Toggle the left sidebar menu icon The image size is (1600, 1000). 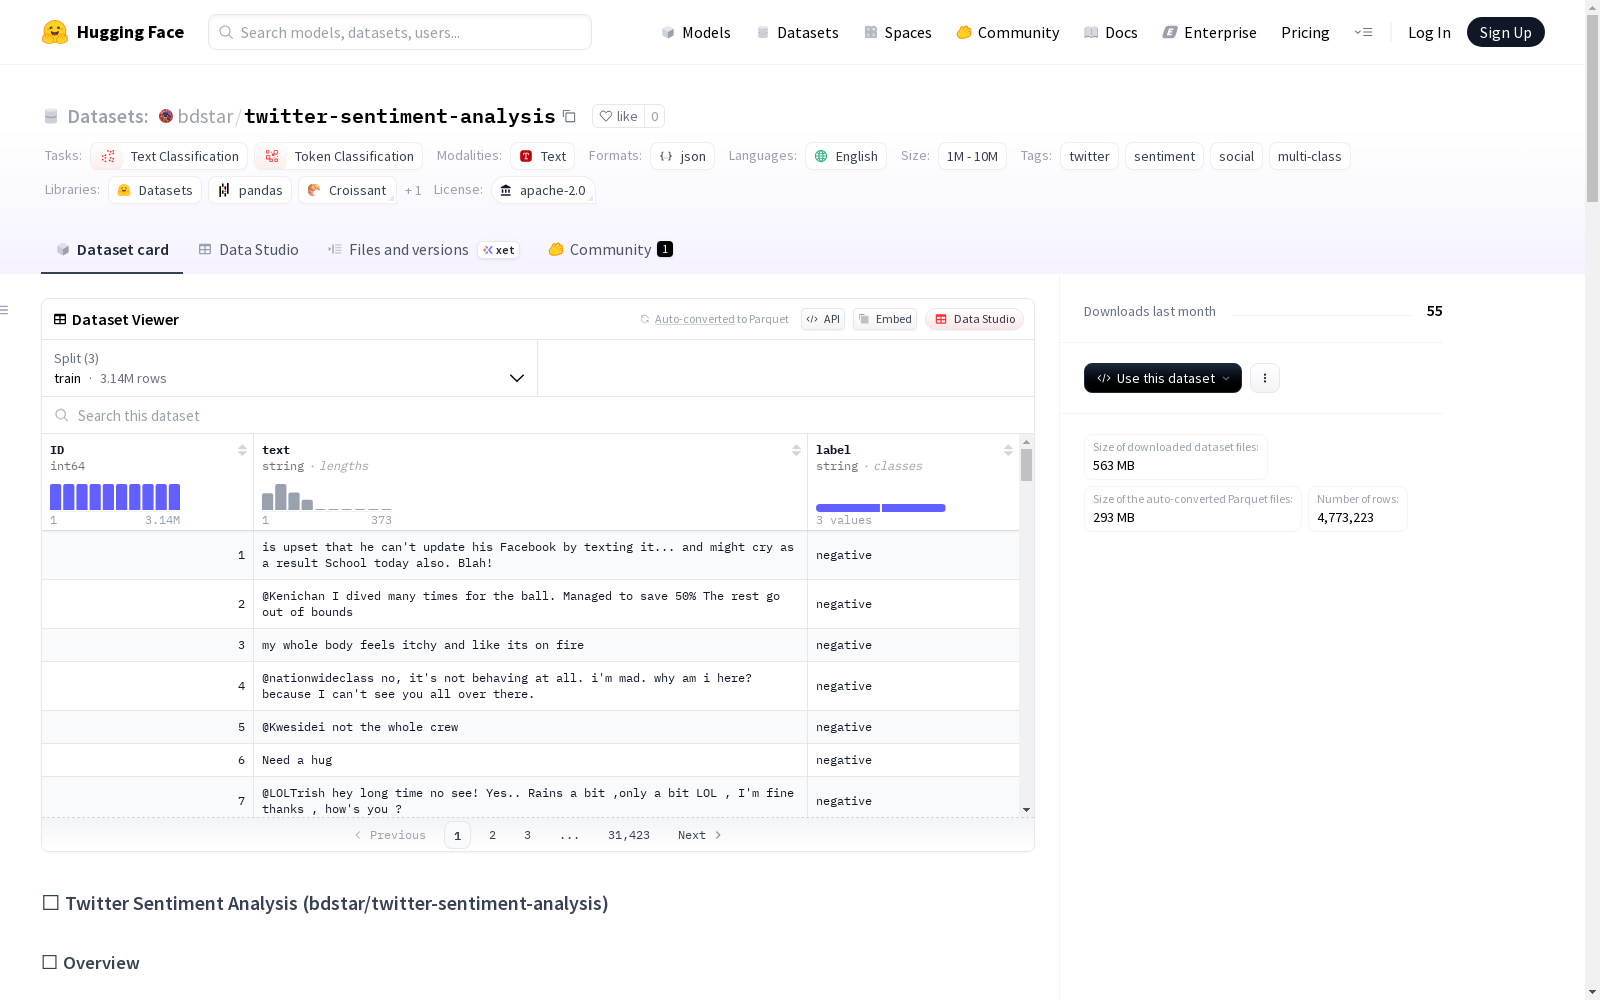(x=5, y=310)
